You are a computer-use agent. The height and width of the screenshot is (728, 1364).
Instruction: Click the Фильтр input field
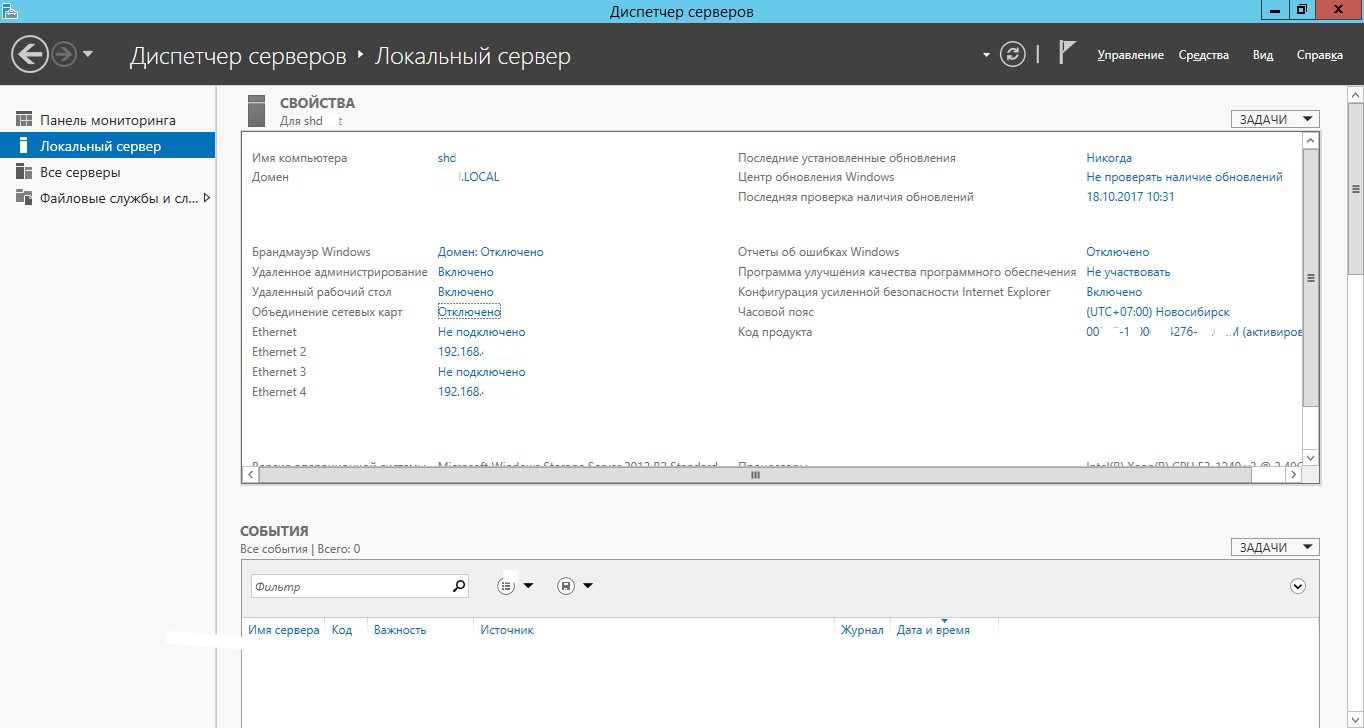(x=349, y=586)
